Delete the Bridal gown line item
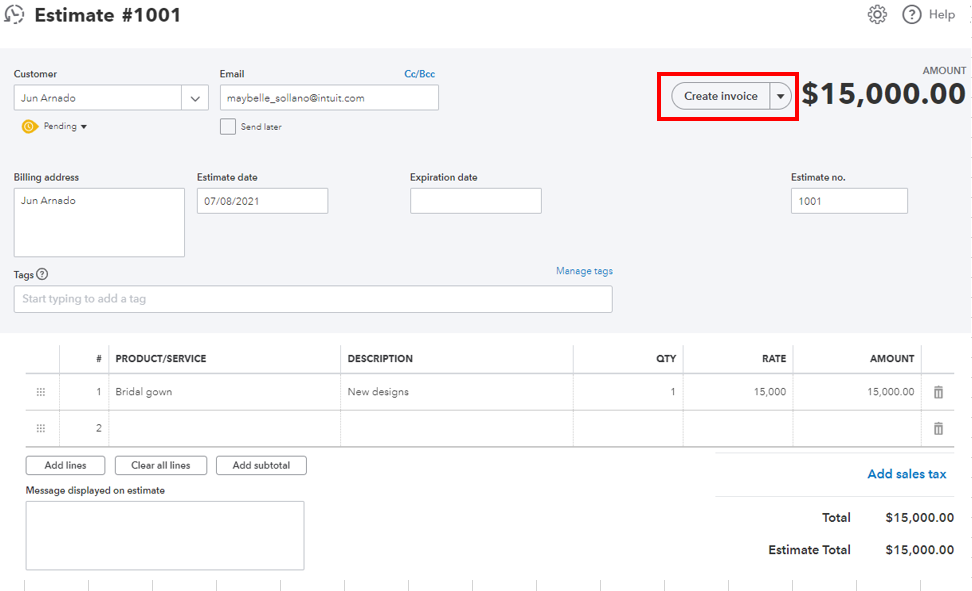 938,392
